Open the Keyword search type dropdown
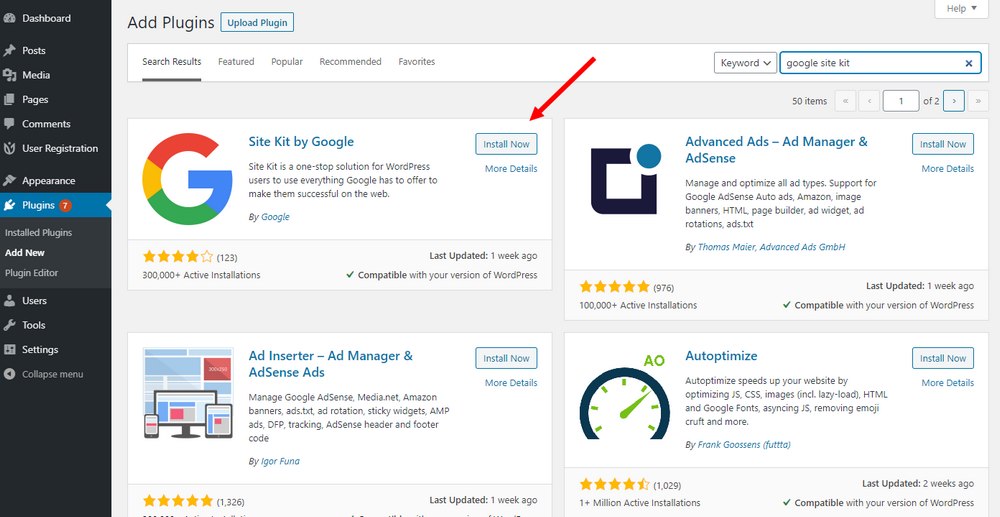The image size is (1000, 517). (745, 62)
